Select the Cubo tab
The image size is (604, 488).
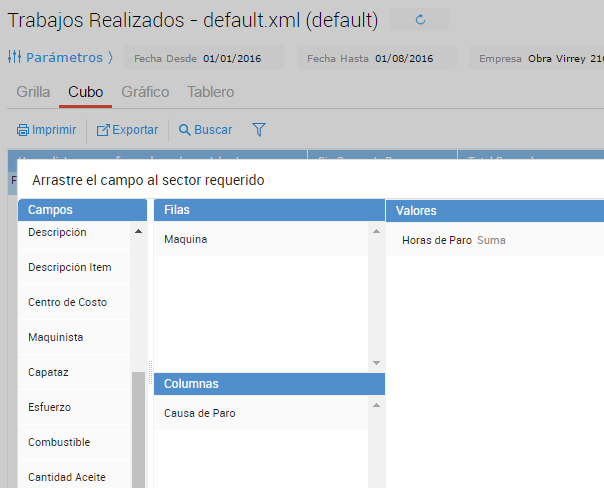point(85,92)
